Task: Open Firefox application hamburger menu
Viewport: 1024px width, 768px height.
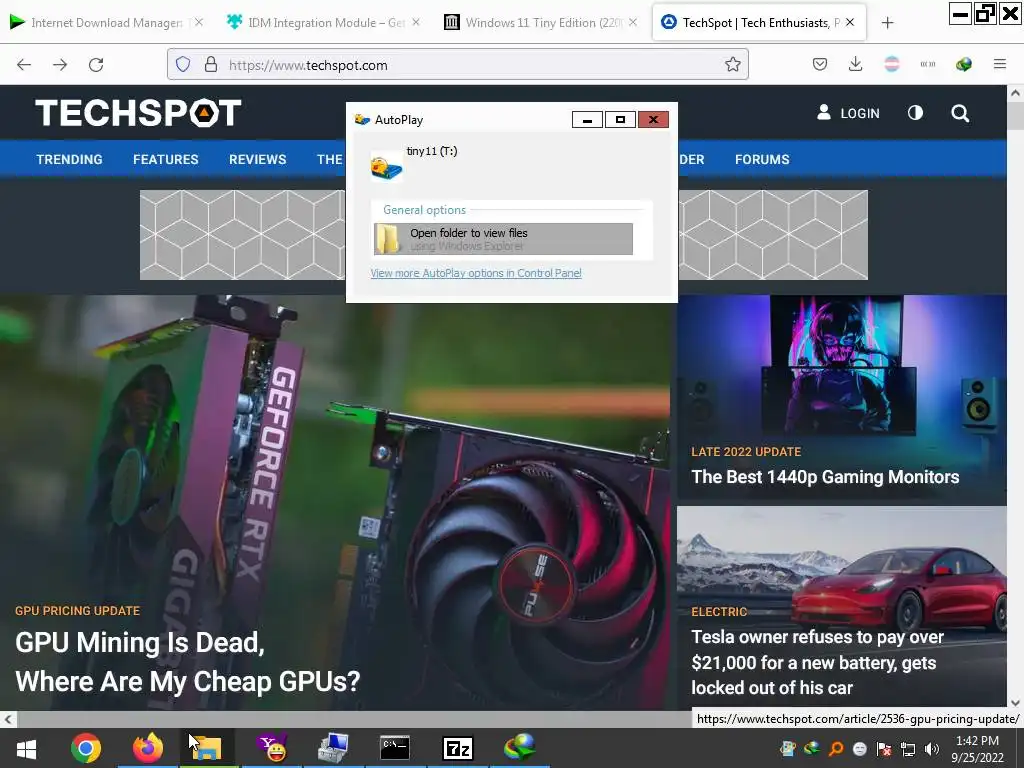Action: 999,64
